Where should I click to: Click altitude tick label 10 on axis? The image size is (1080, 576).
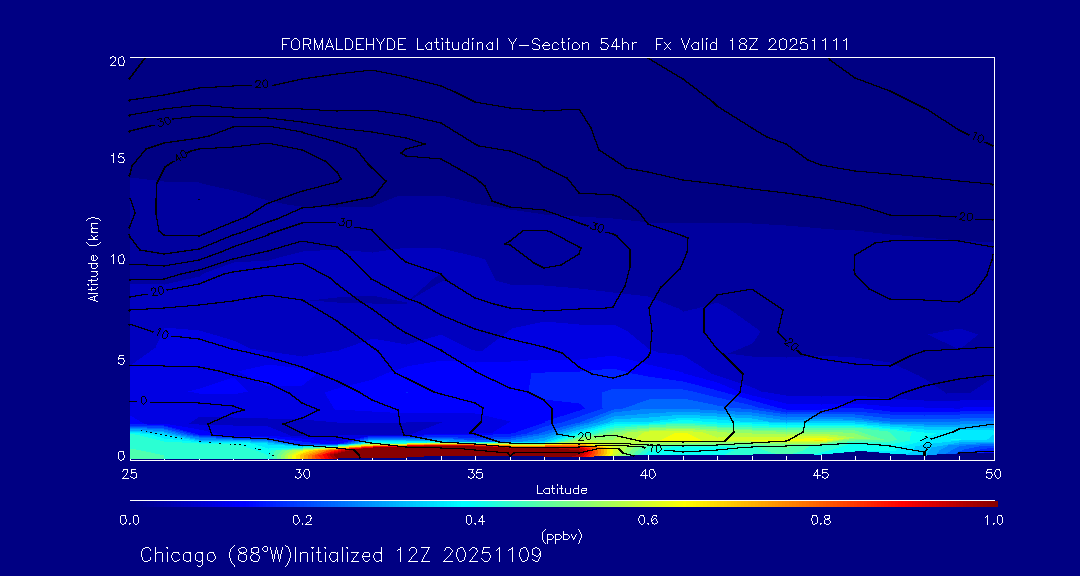pyautogui.click(x=116, y=260)
